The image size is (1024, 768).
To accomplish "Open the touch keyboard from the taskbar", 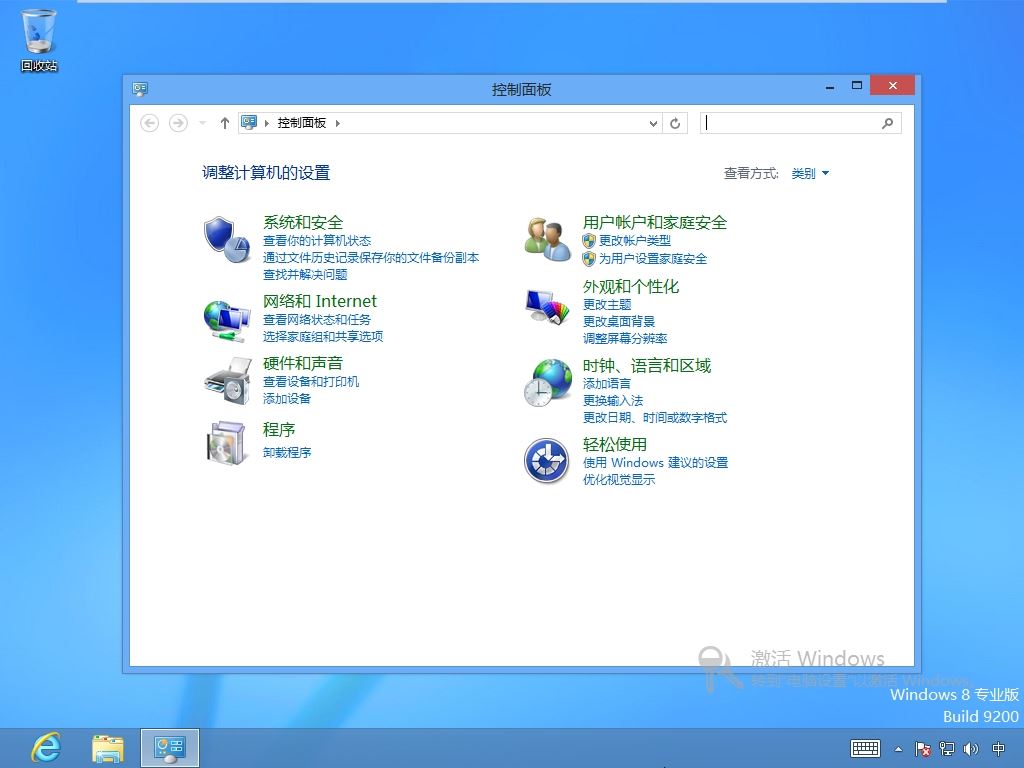I will (865, 748).
